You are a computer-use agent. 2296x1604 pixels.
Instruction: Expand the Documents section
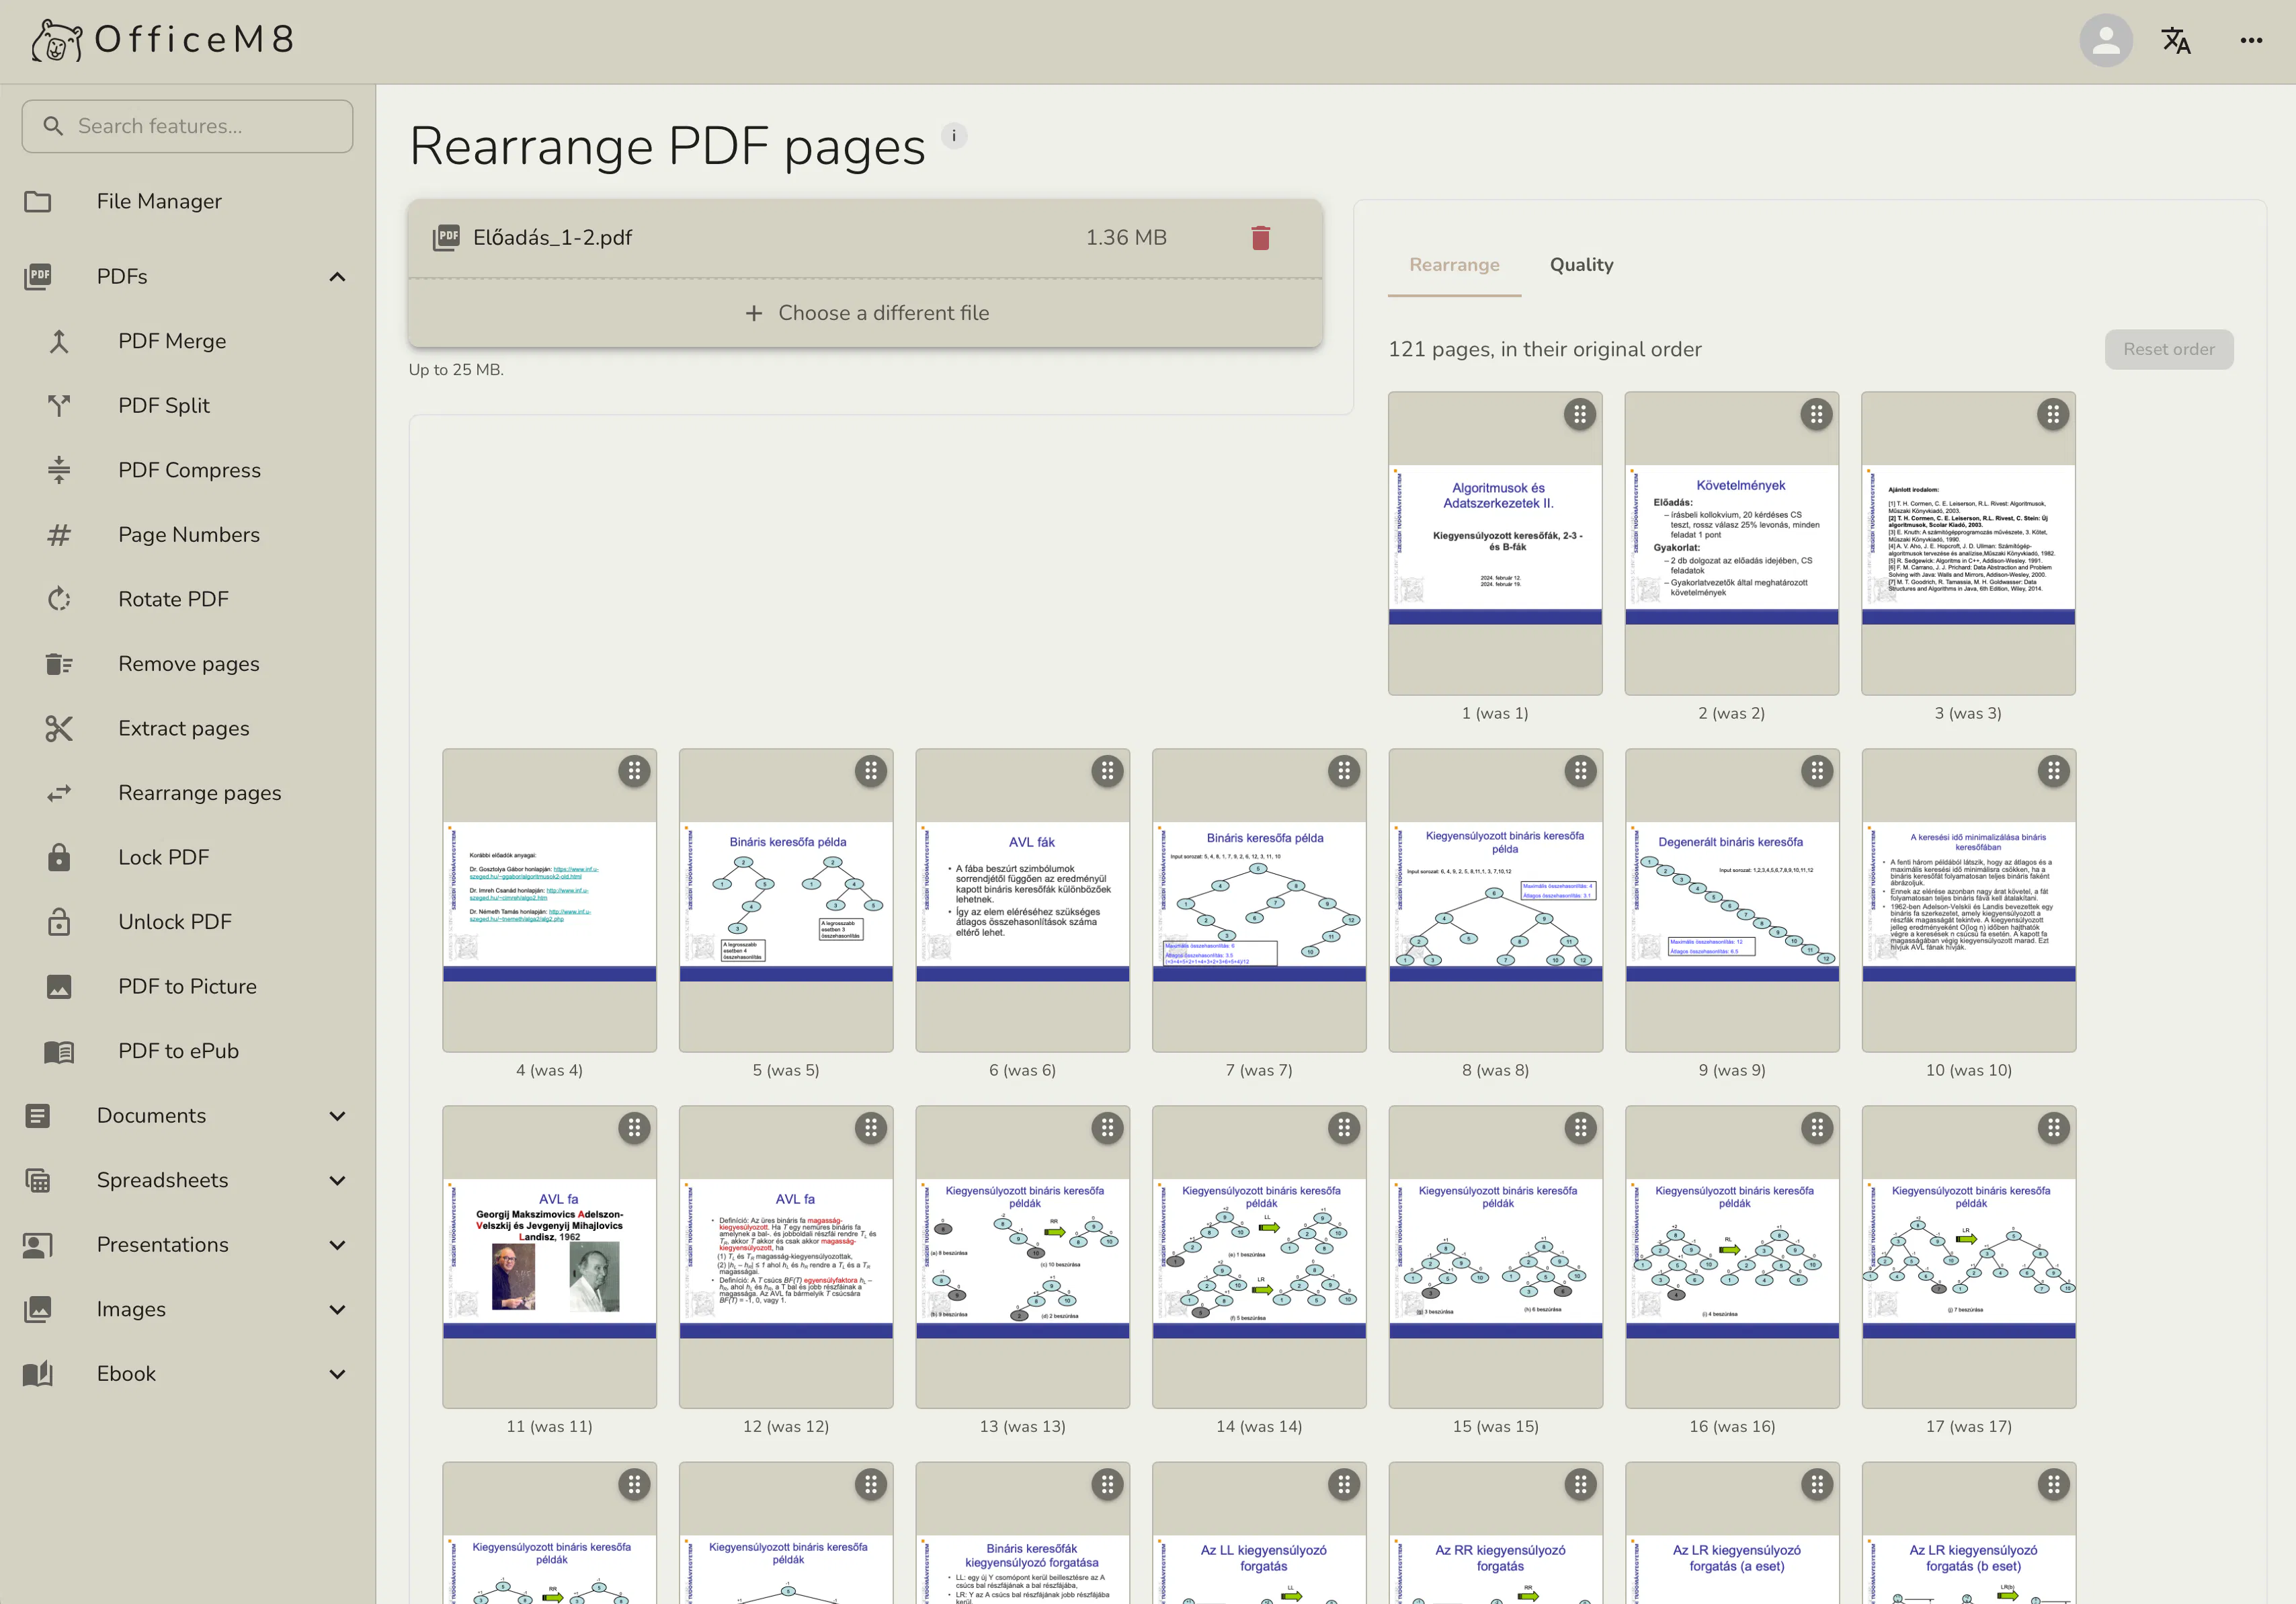point(337,1116)
